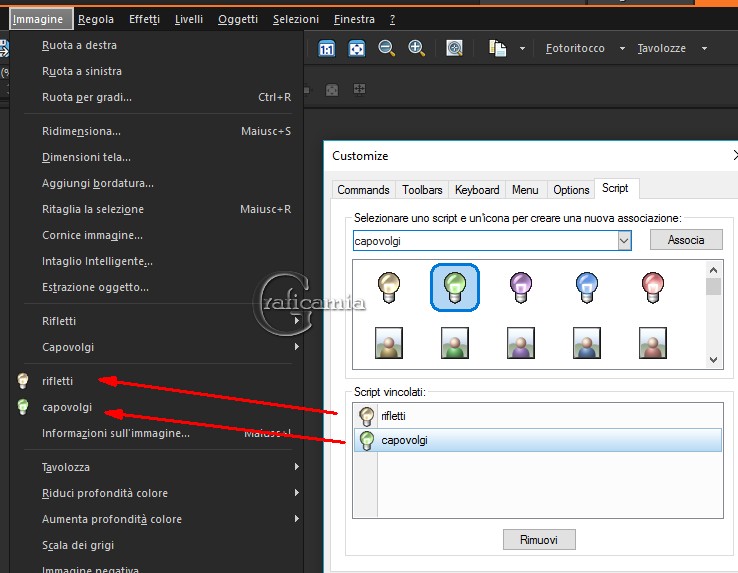Click the Rimuovi button
738x573 pixels.
point(539,540)
